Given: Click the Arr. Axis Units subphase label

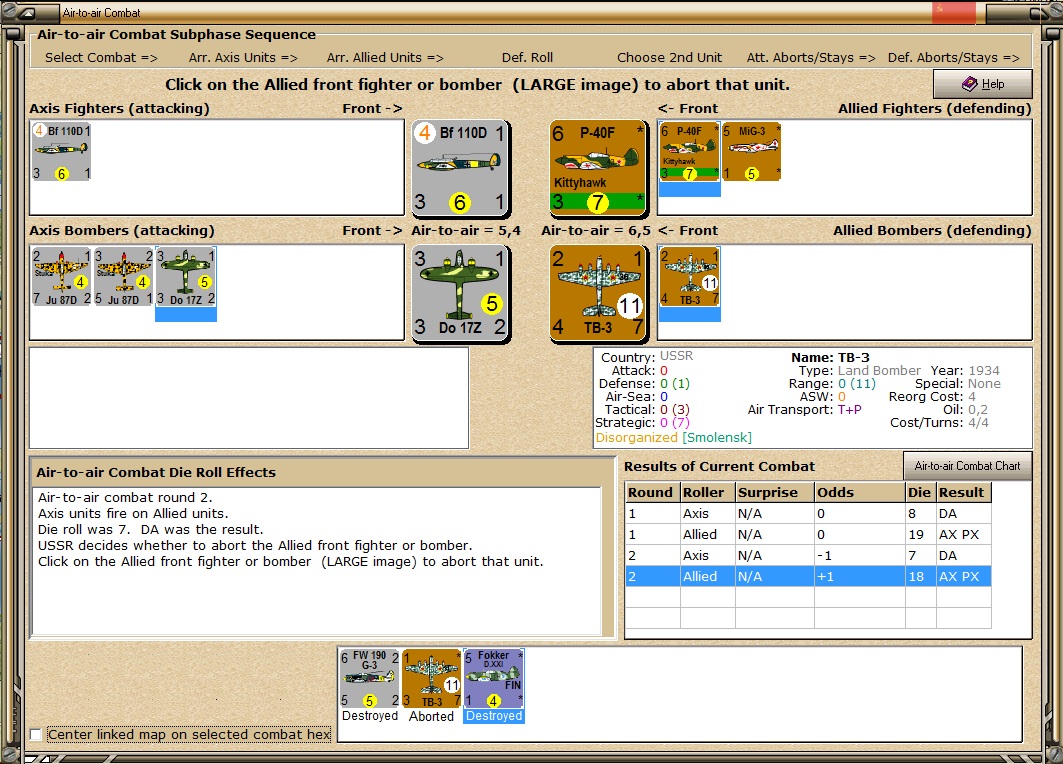Looking at the screenshot, I should (243, 58).
